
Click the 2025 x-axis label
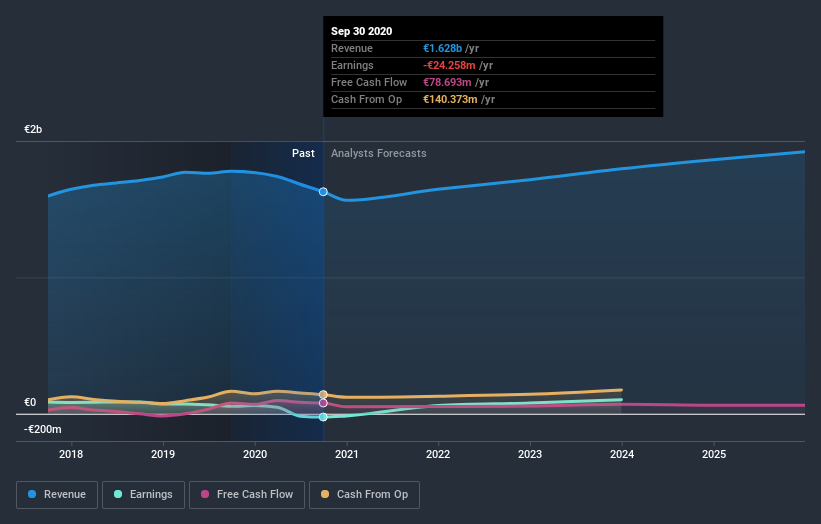(714, 454)
